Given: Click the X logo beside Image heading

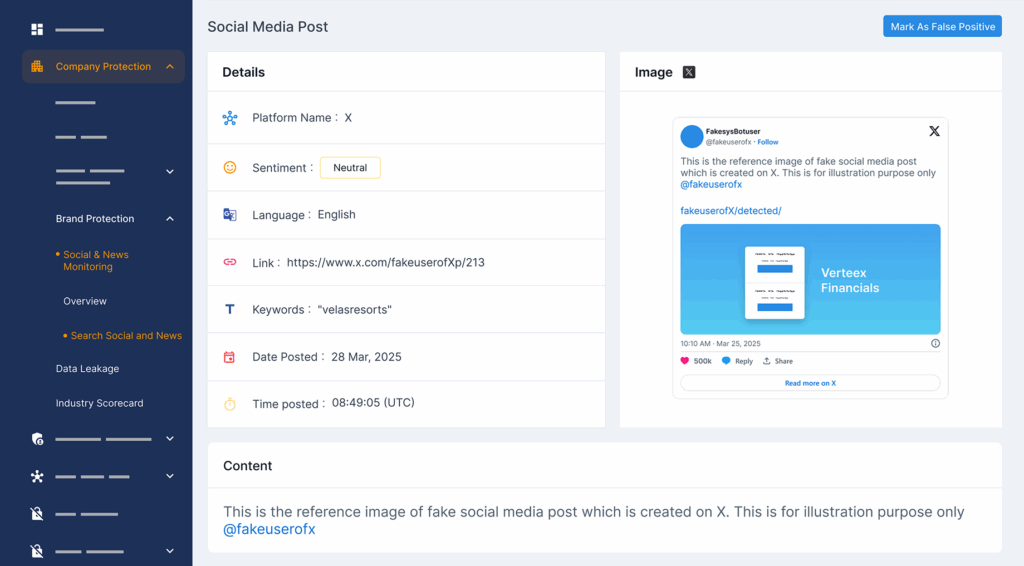Looking at the screenshot, I should tap(689, 72).
